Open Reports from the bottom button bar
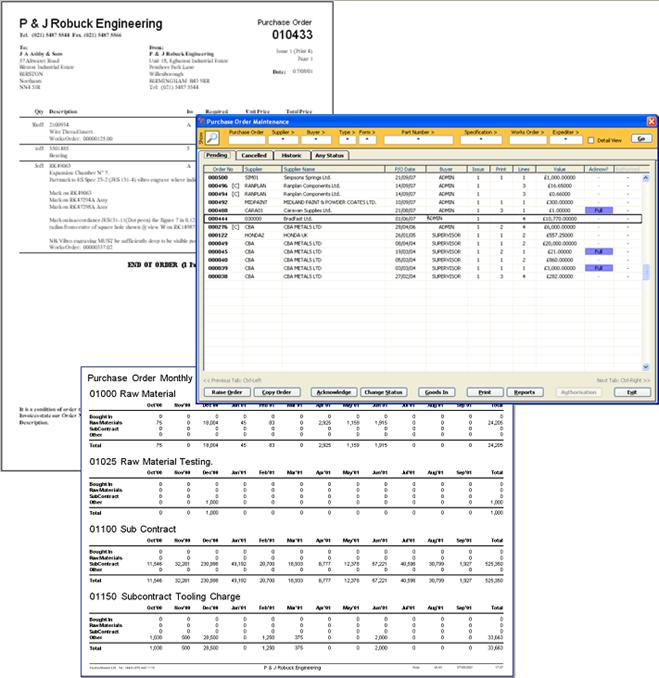Viewport: 659px width, 678px height. [x=527, y=393]
